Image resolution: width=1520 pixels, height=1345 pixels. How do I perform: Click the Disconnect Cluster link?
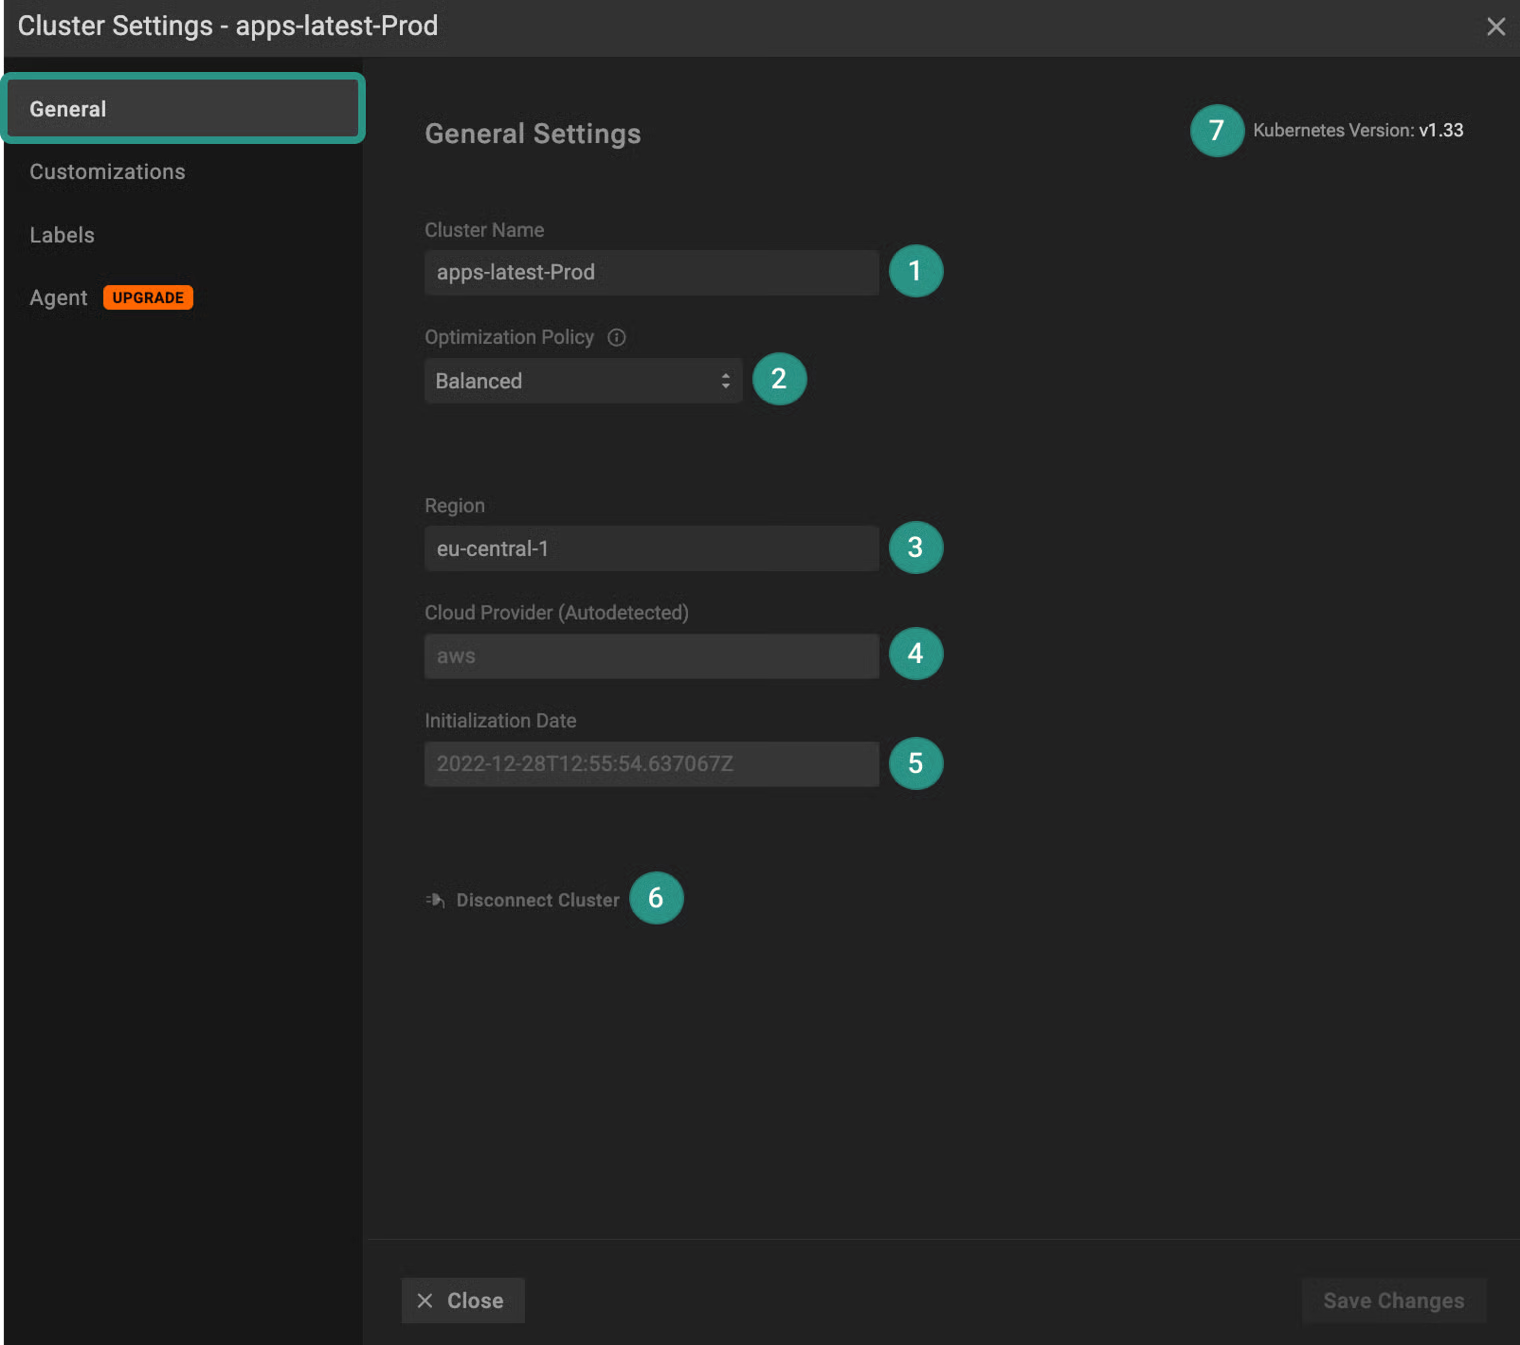(537, 900)
